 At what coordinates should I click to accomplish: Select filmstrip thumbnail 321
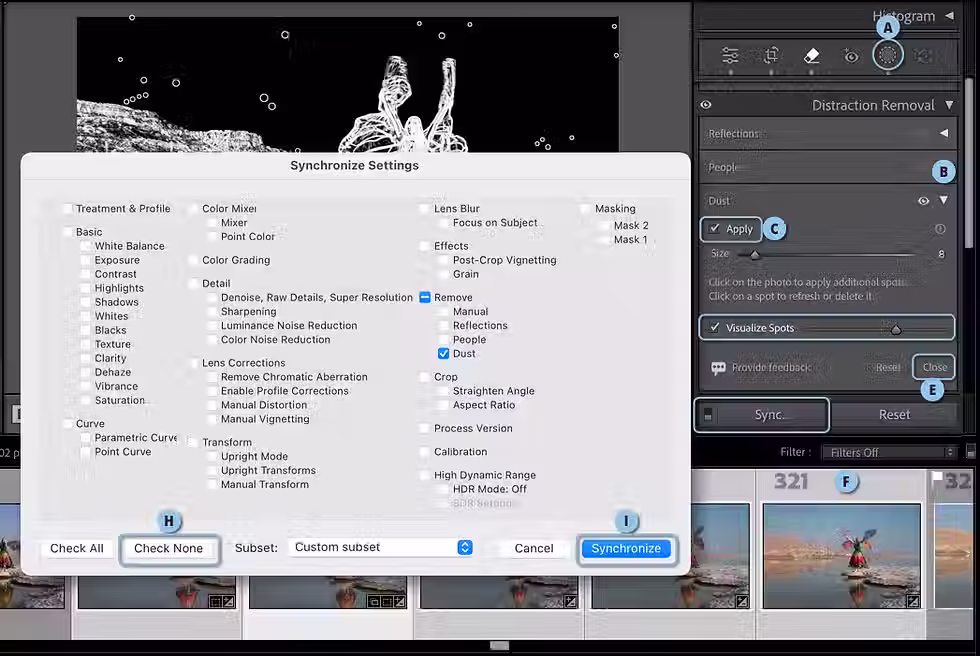click(842, 556)
